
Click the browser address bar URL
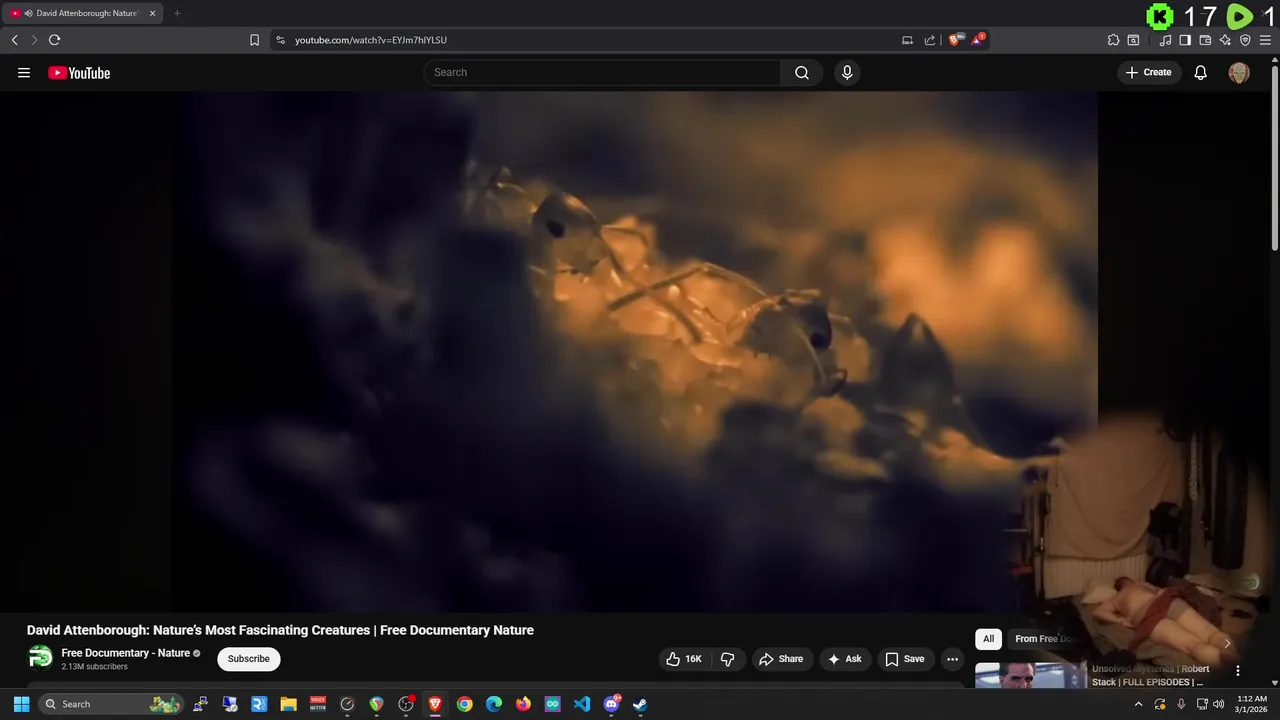(371, 40)
